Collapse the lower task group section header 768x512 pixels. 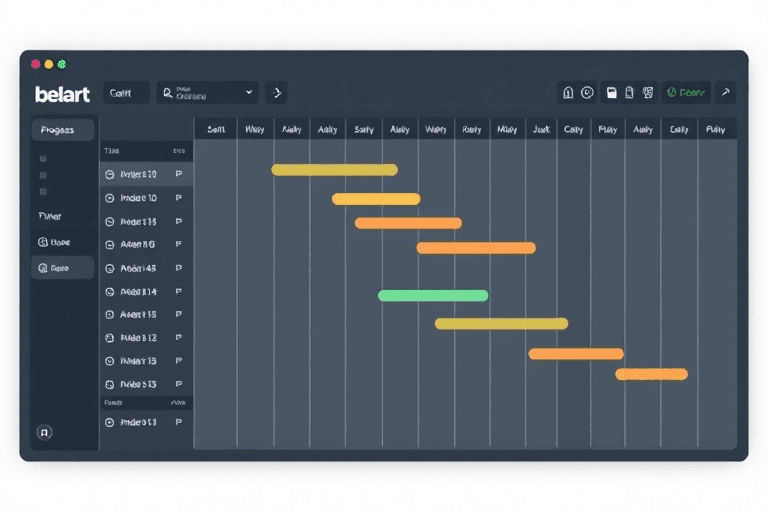pos(145,402)
